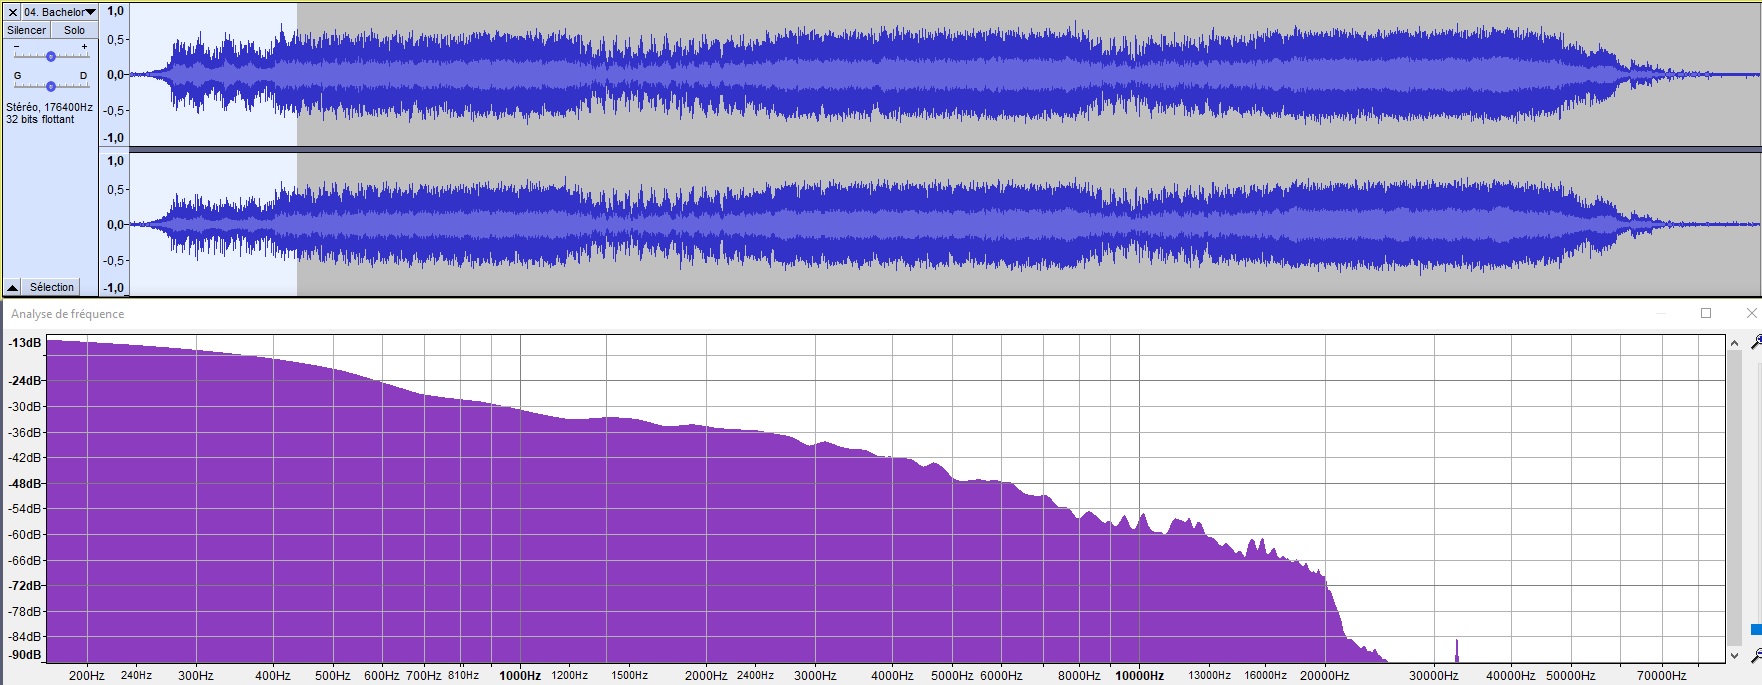This screenshot has width=1762, height=685.
Task: Click the upper stereo channel waveform
Action: click(x=945, y=74)
